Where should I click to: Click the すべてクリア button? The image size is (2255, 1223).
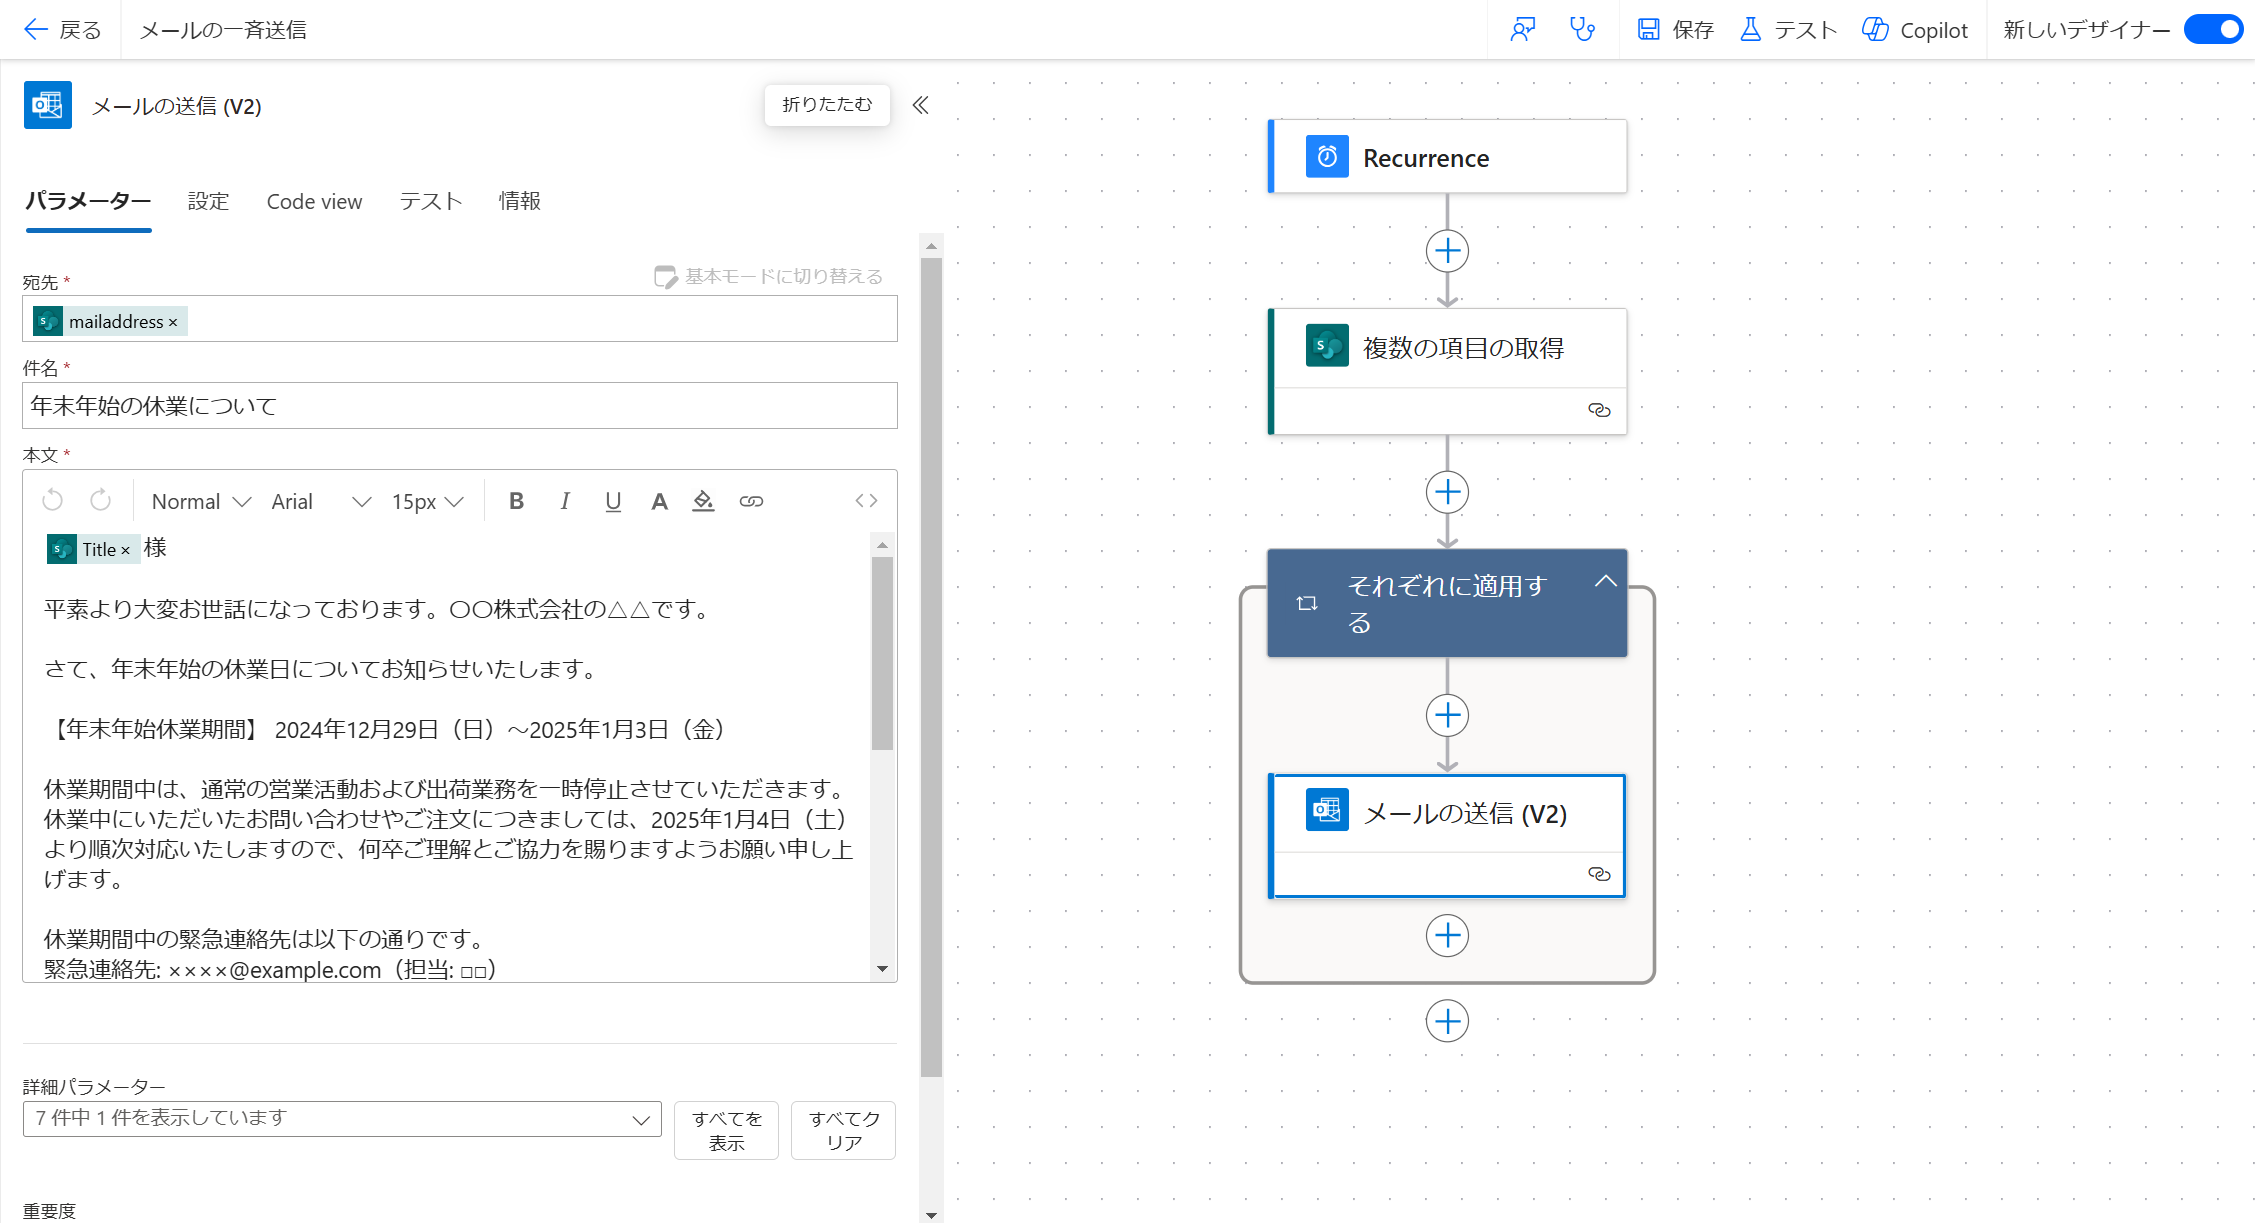(844, 1130)
